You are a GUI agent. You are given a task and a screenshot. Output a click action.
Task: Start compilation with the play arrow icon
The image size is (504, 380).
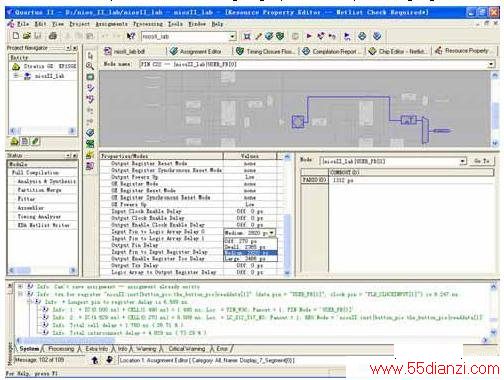coord(309,36)
